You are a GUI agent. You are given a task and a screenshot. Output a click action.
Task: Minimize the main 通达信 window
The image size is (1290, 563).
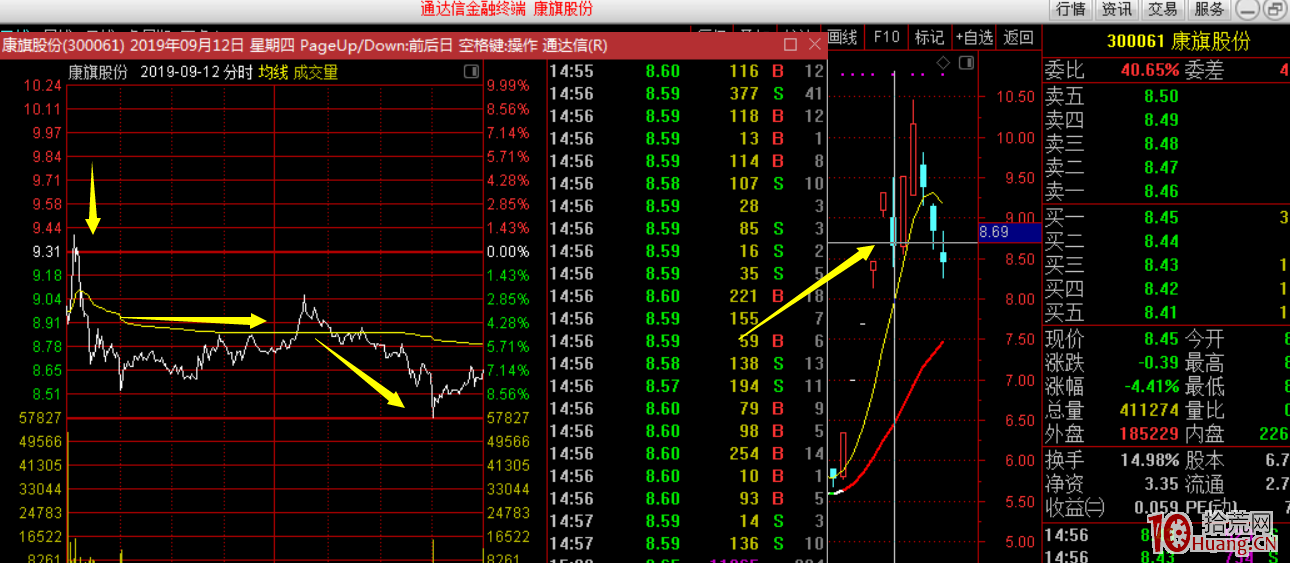pyautogui.click(x=1248, y=10)
